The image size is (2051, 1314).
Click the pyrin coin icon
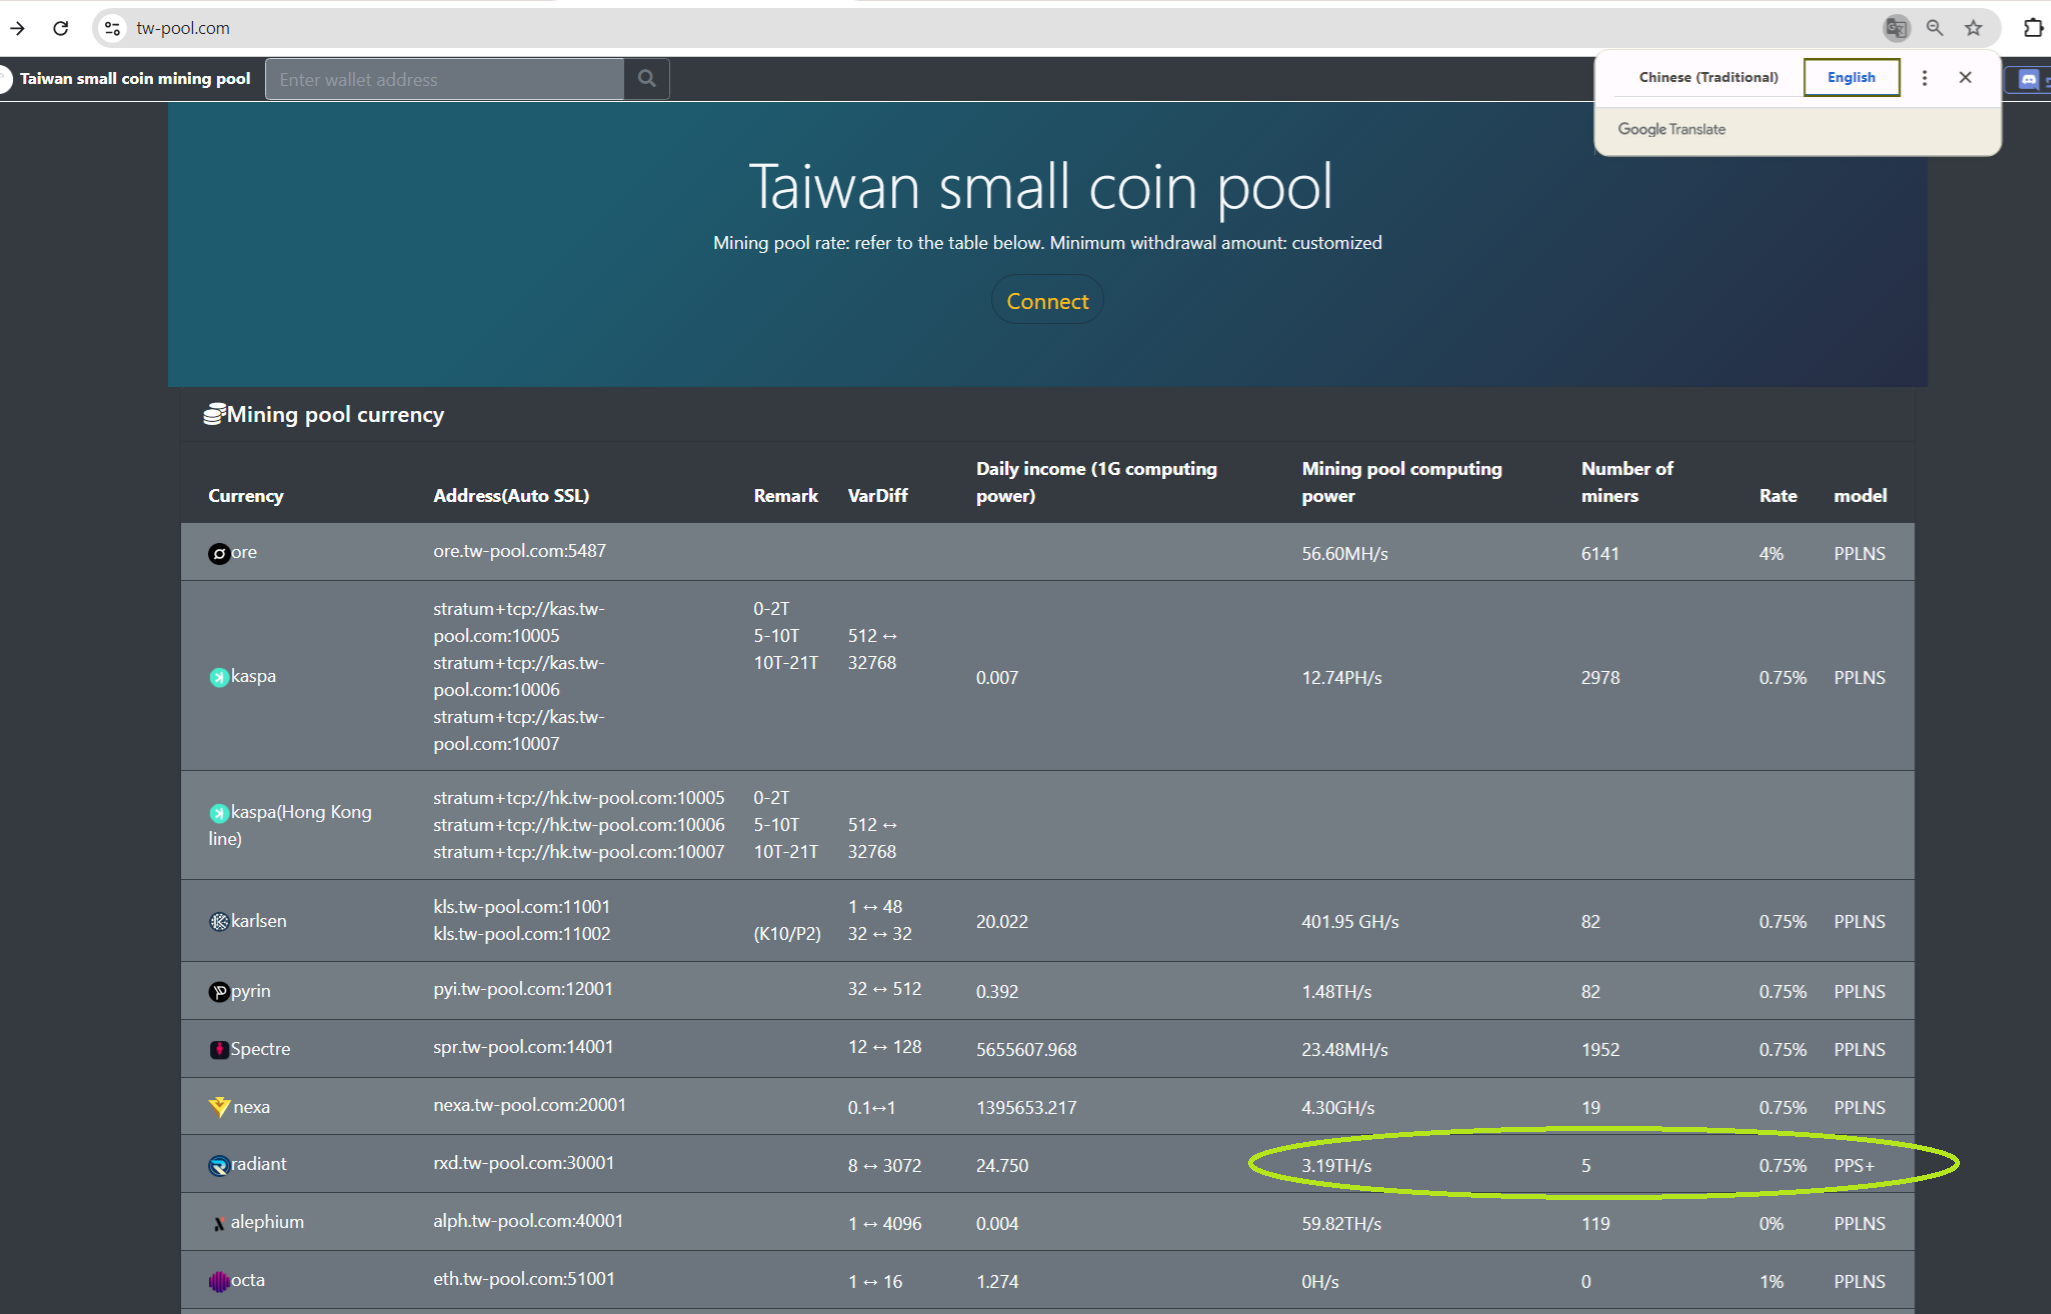(x=219, y=992)
